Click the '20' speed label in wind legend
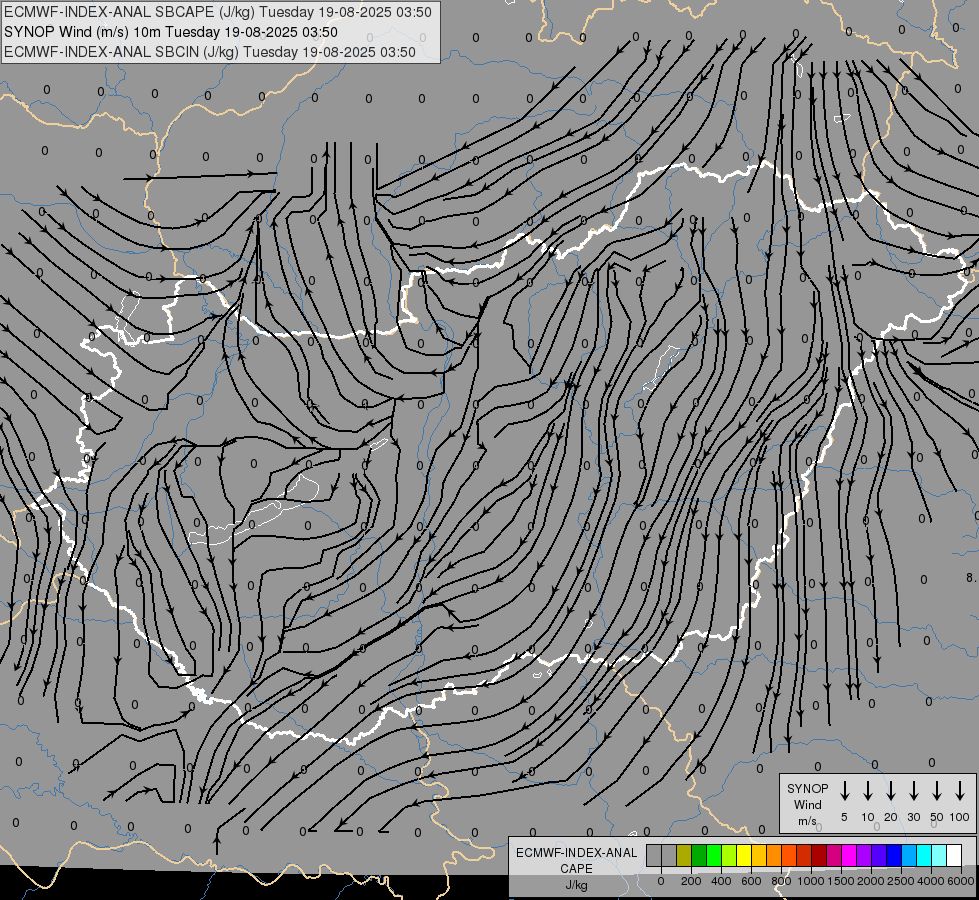979x900 pixels. pos(891,817)
